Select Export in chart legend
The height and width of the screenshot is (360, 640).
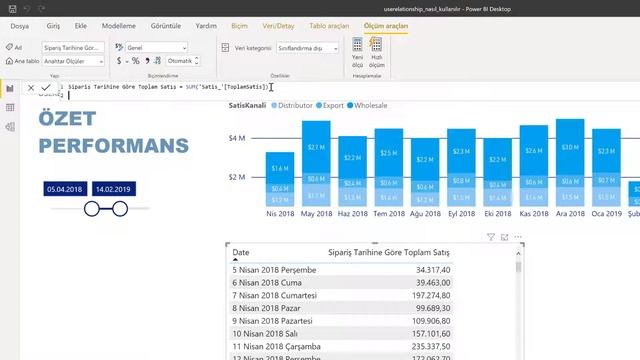[x=330, y=105]
